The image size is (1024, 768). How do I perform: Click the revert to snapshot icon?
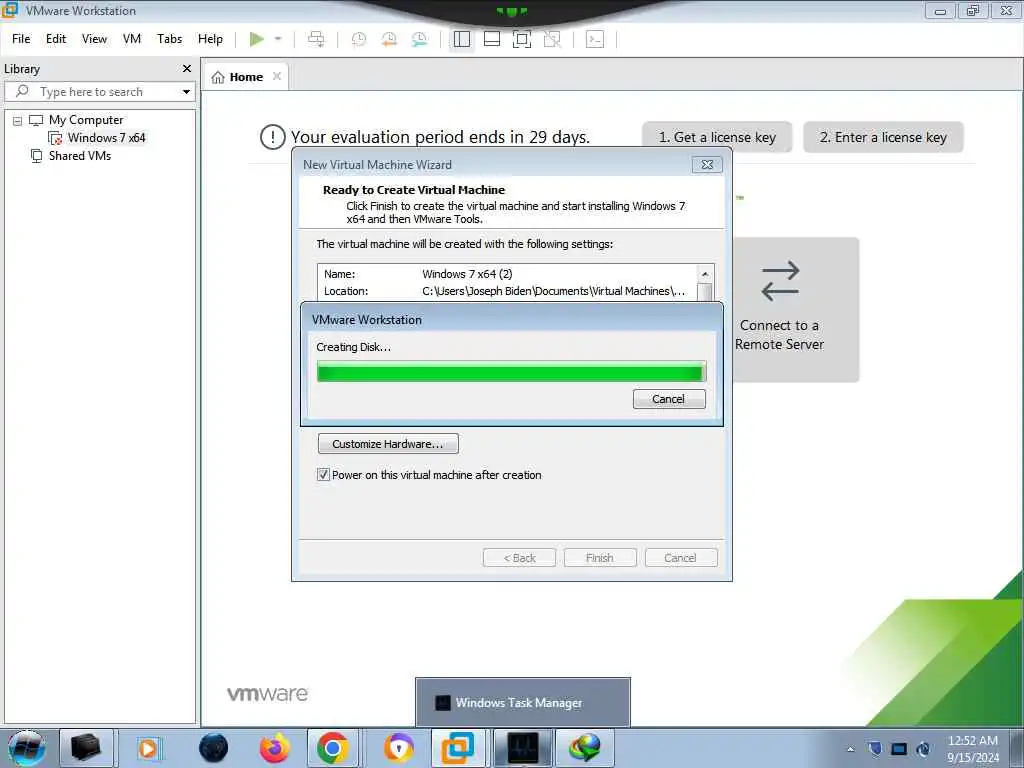click(389, 39)
